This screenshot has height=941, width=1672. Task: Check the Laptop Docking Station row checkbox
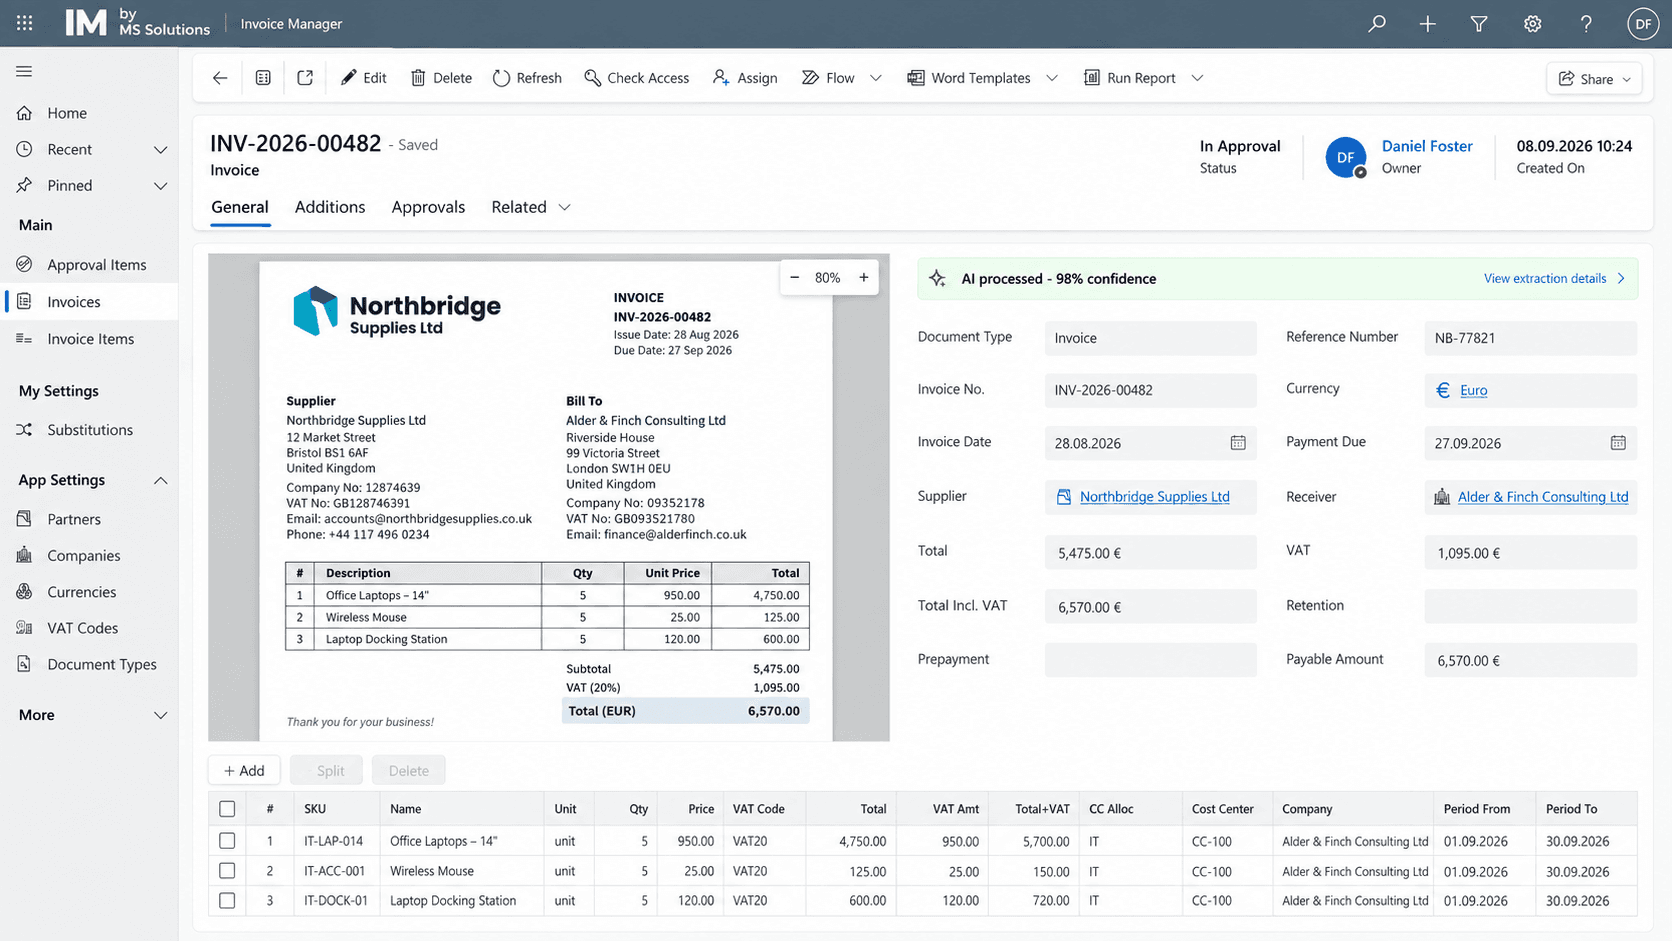pyautogui.click(x=227, y=900)
